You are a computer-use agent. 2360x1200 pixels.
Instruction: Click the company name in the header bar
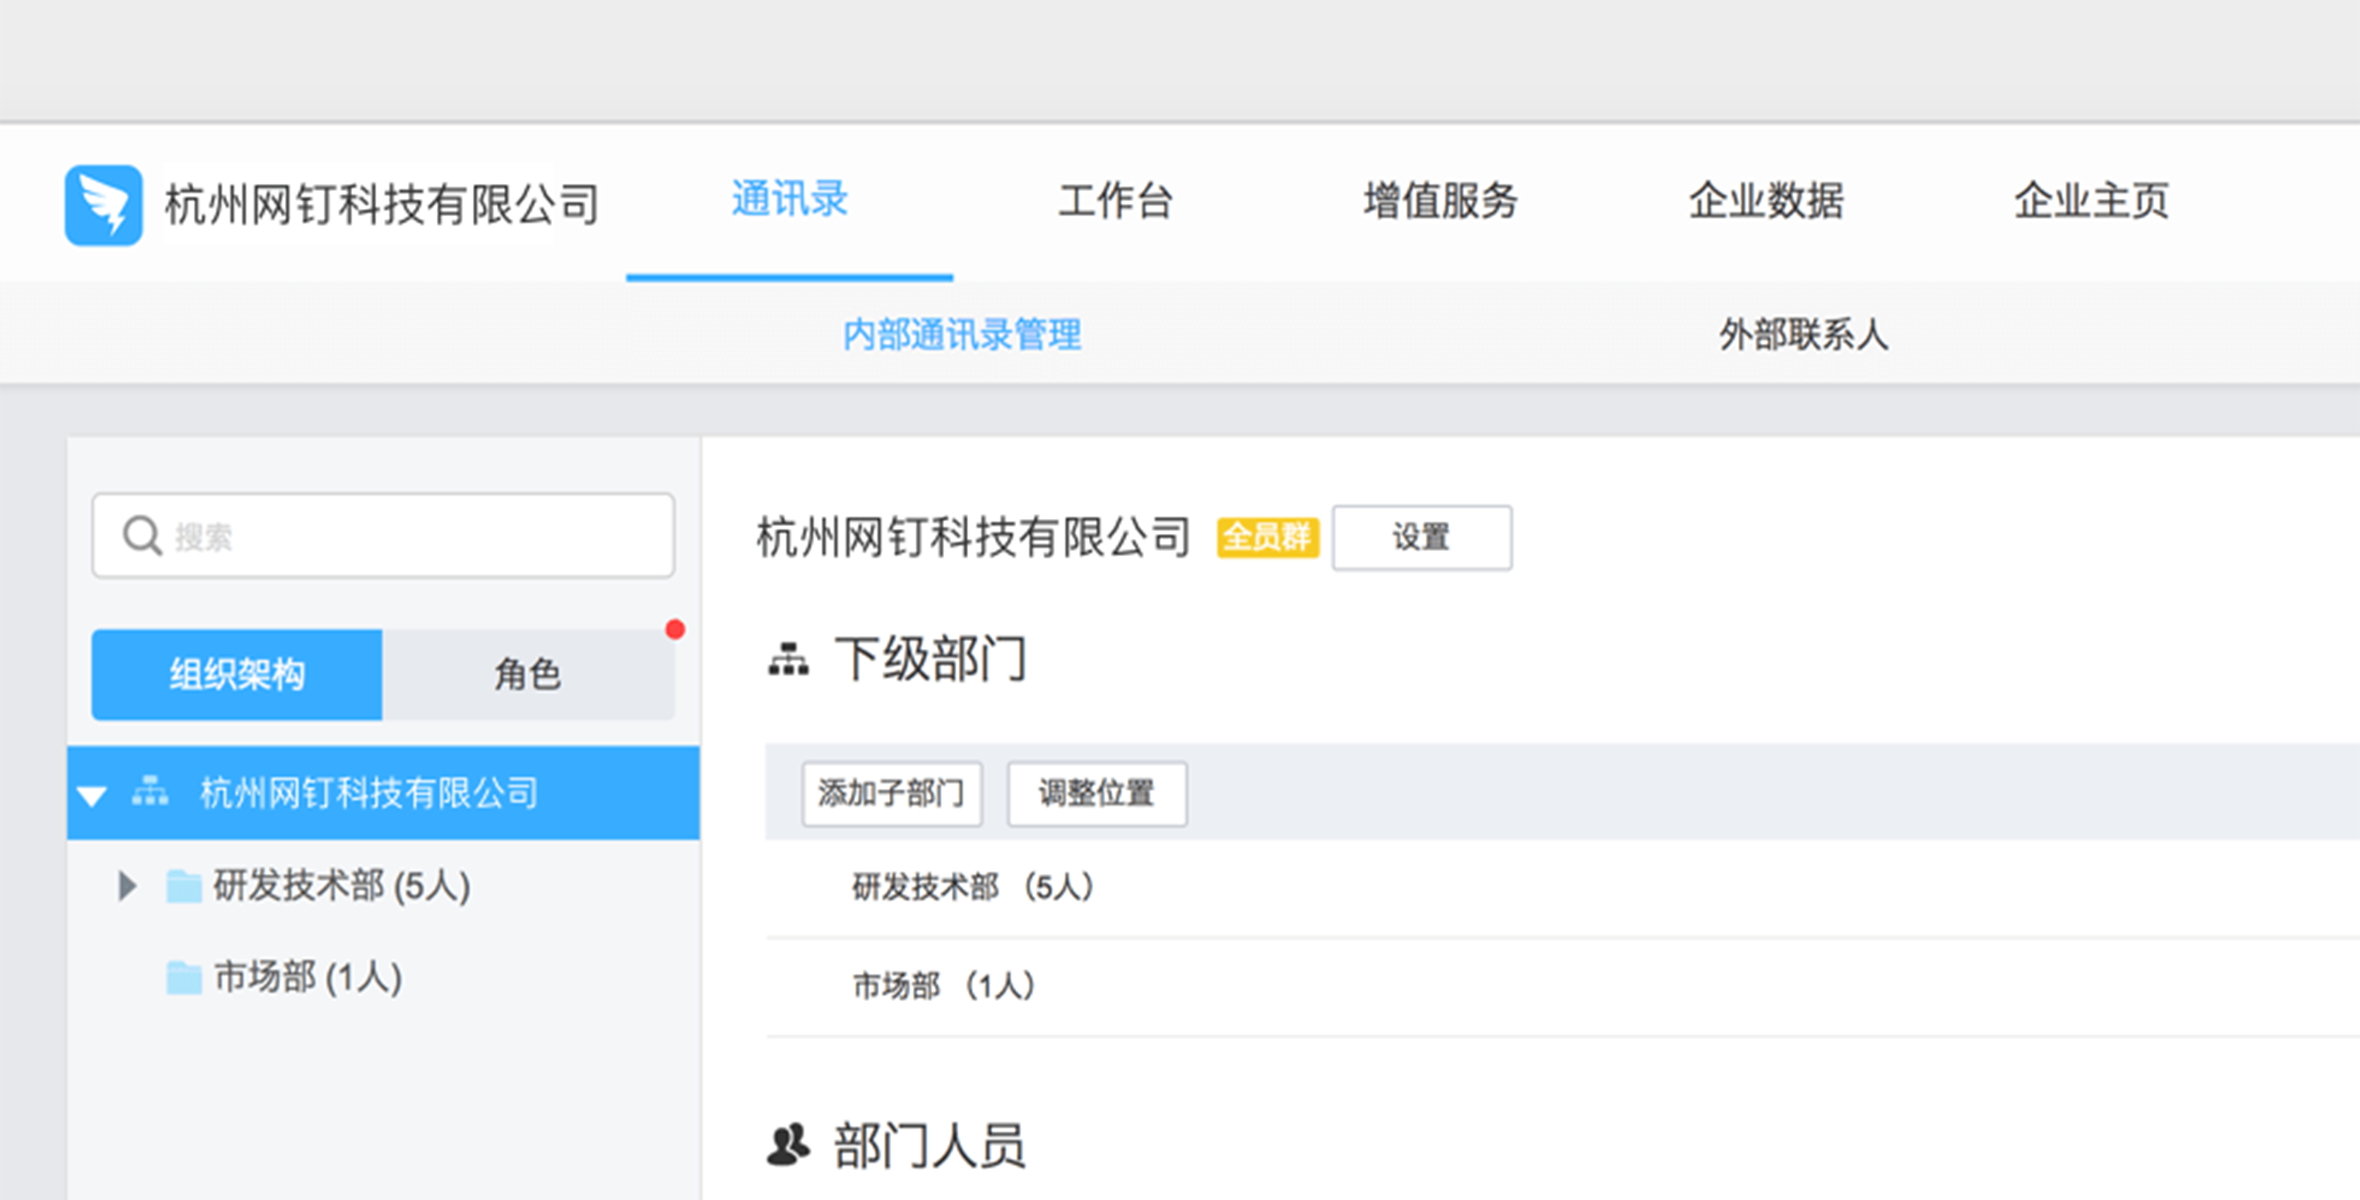pos(382,204)
